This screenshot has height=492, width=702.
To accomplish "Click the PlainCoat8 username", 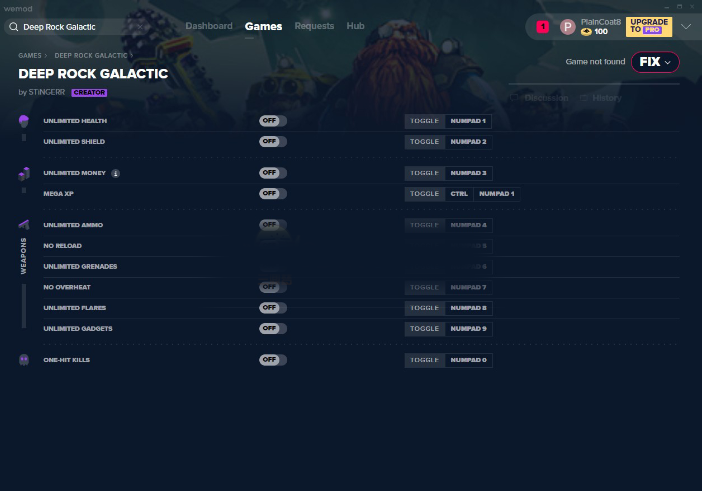I will [x=601, y=22].
